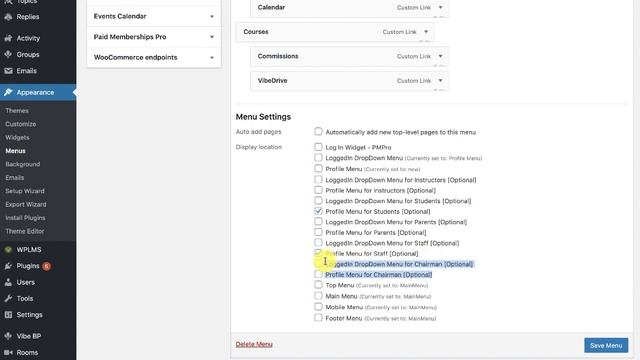This screenshot has height=360, width=640.
Task: Enable automatically add new top-level pages
Action: [318, 131]
